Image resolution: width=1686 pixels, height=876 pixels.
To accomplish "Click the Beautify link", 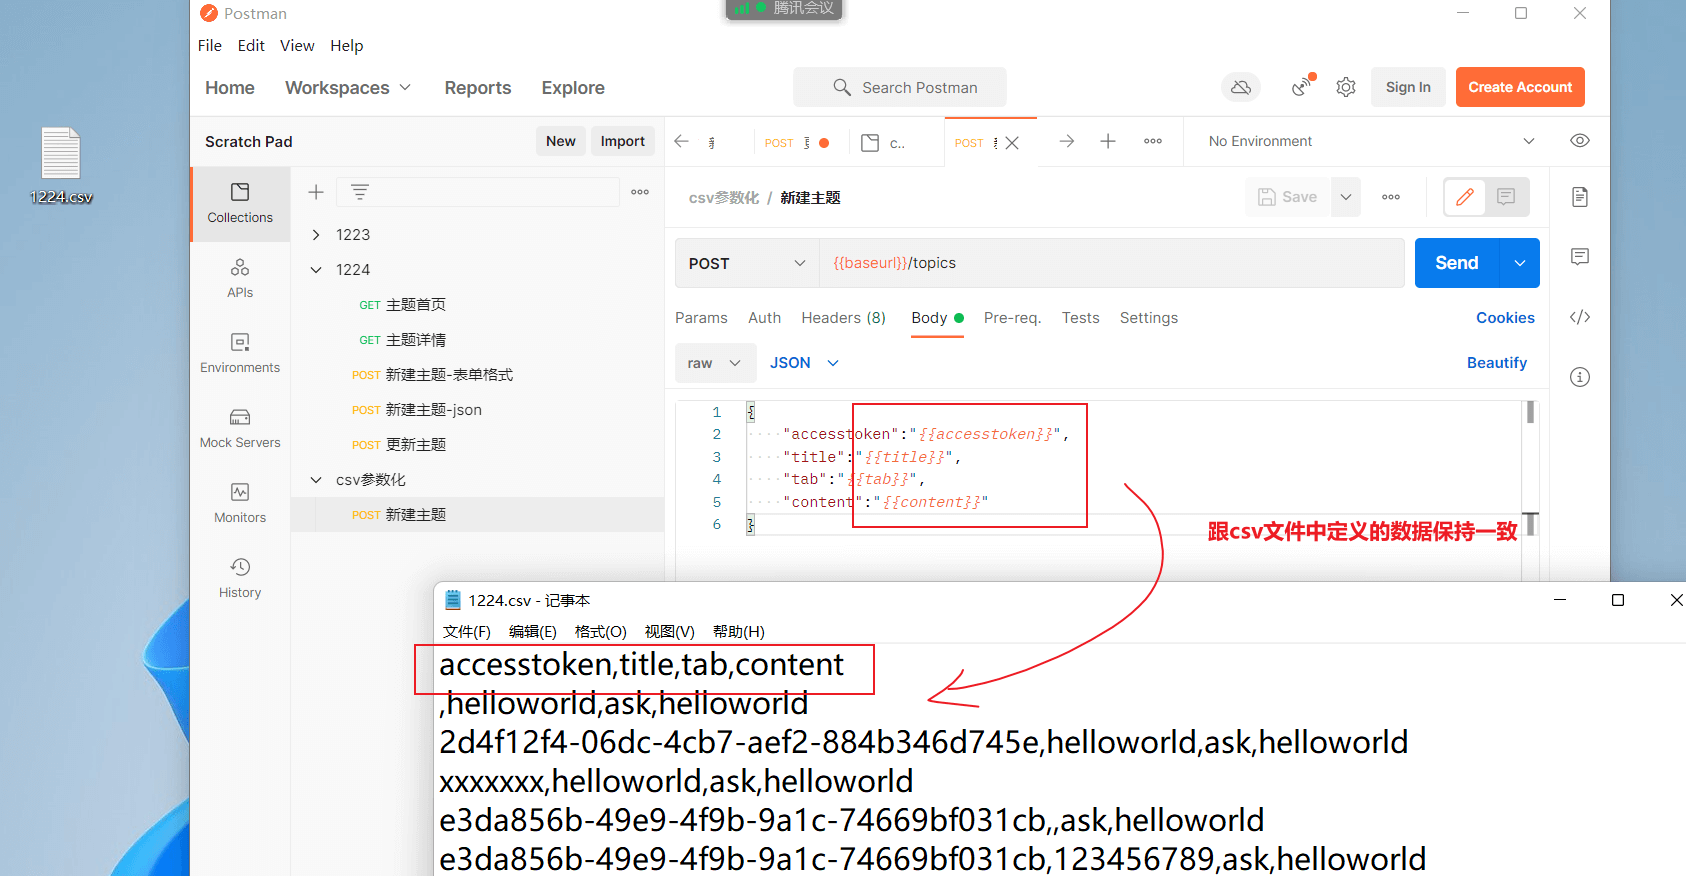I will pyautogui.click(x=1496, y=363).
